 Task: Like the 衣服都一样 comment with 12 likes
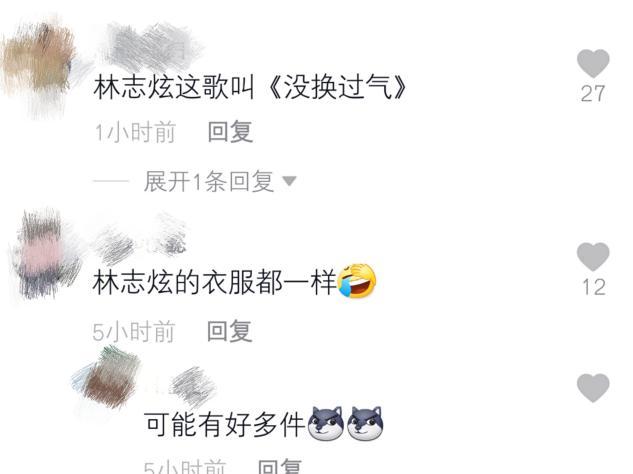(593, 257)
